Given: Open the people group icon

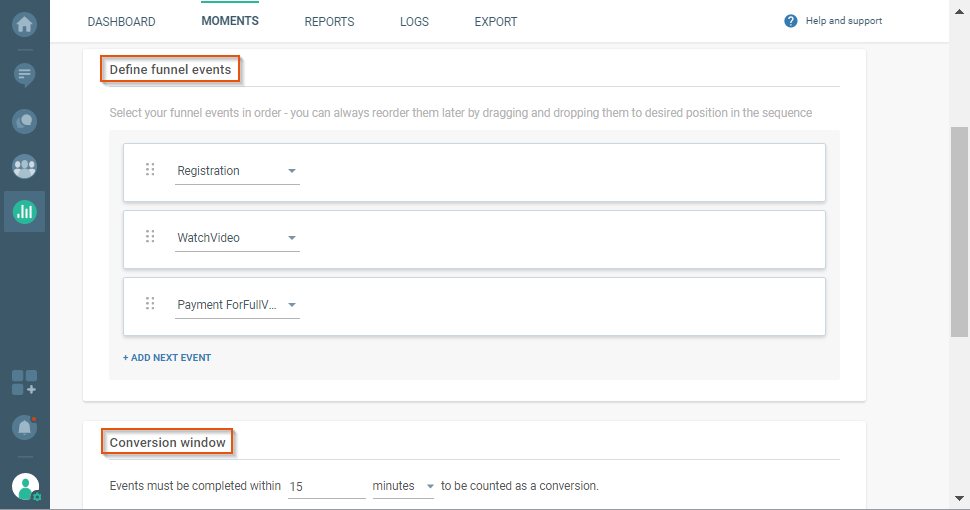Looking at the screenshot, I should (x=24, y=166).
